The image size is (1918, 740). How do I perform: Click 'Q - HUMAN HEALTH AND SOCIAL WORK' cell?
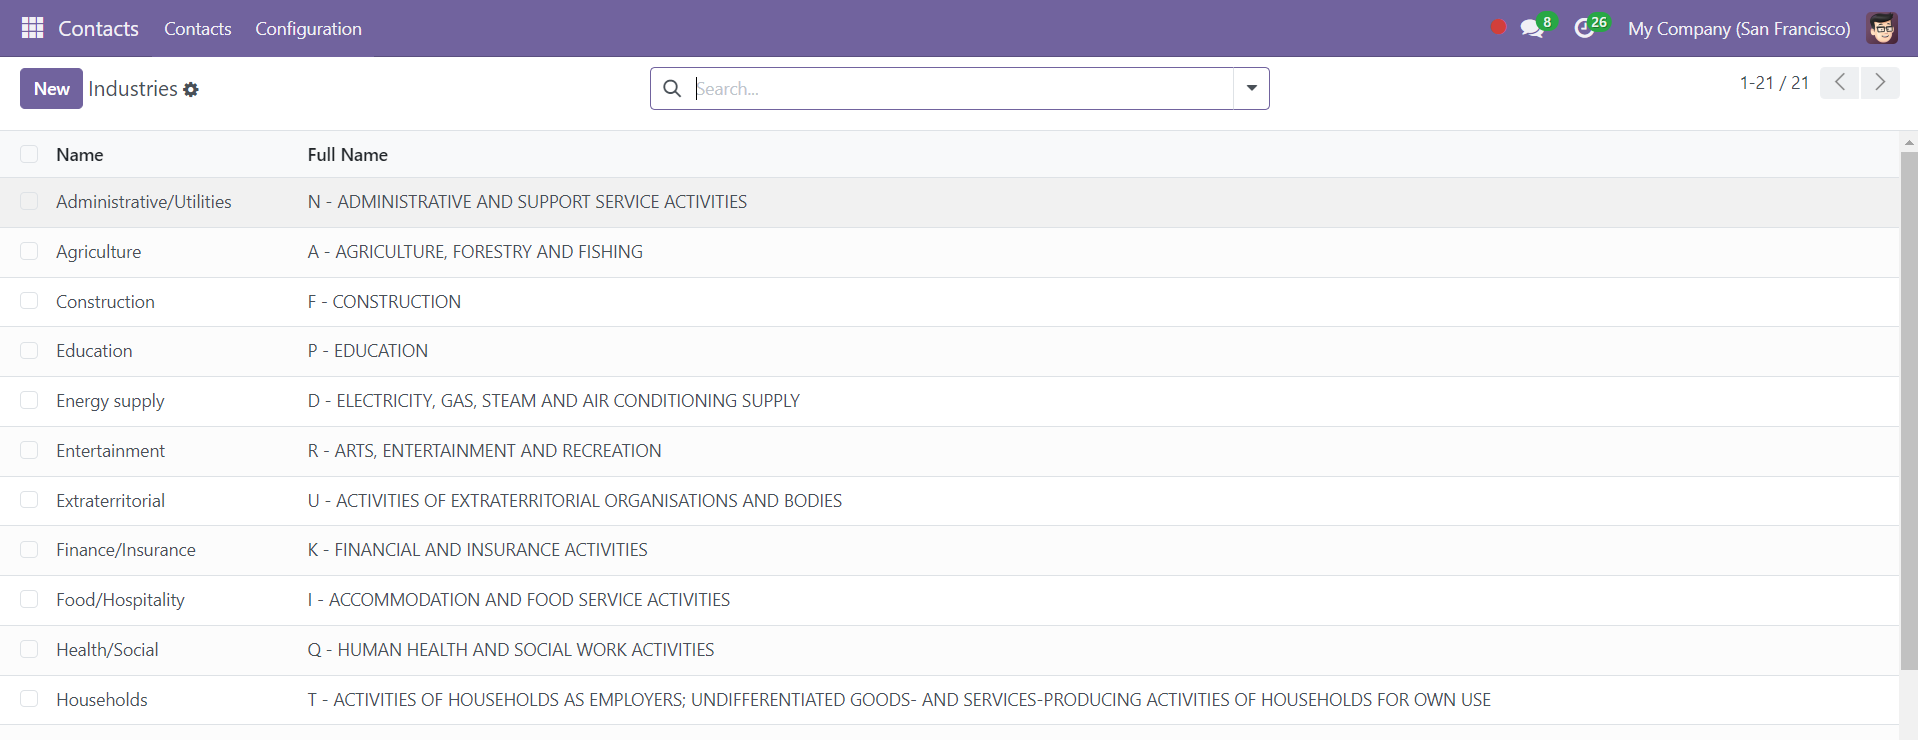coord(511,650)
